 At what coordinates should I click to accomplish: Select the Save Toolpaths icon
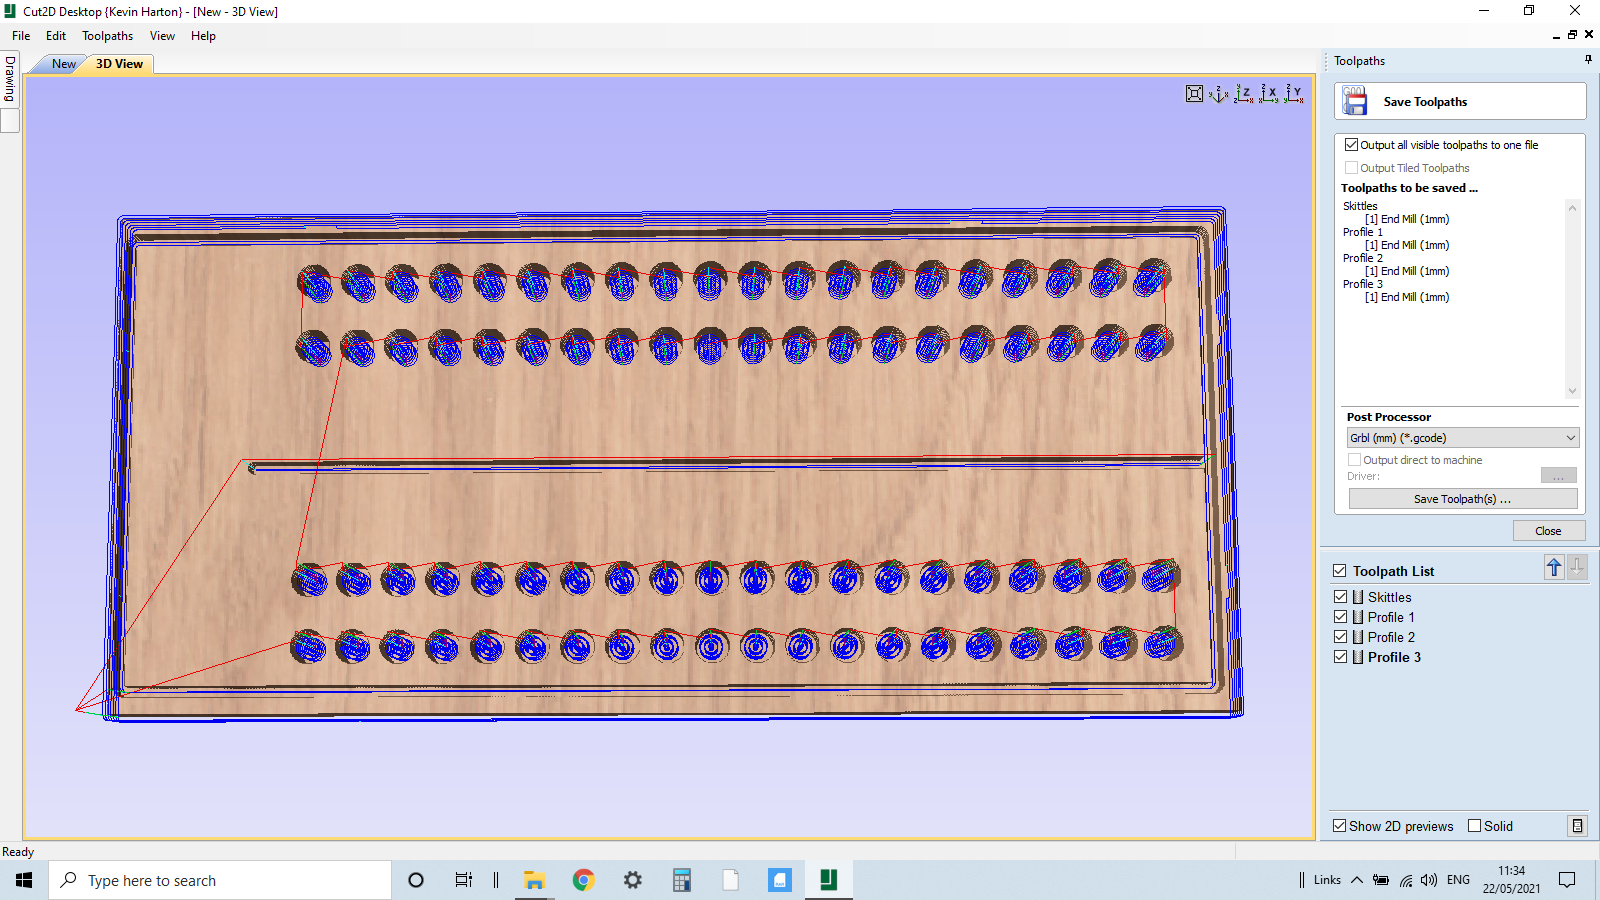1355,100
